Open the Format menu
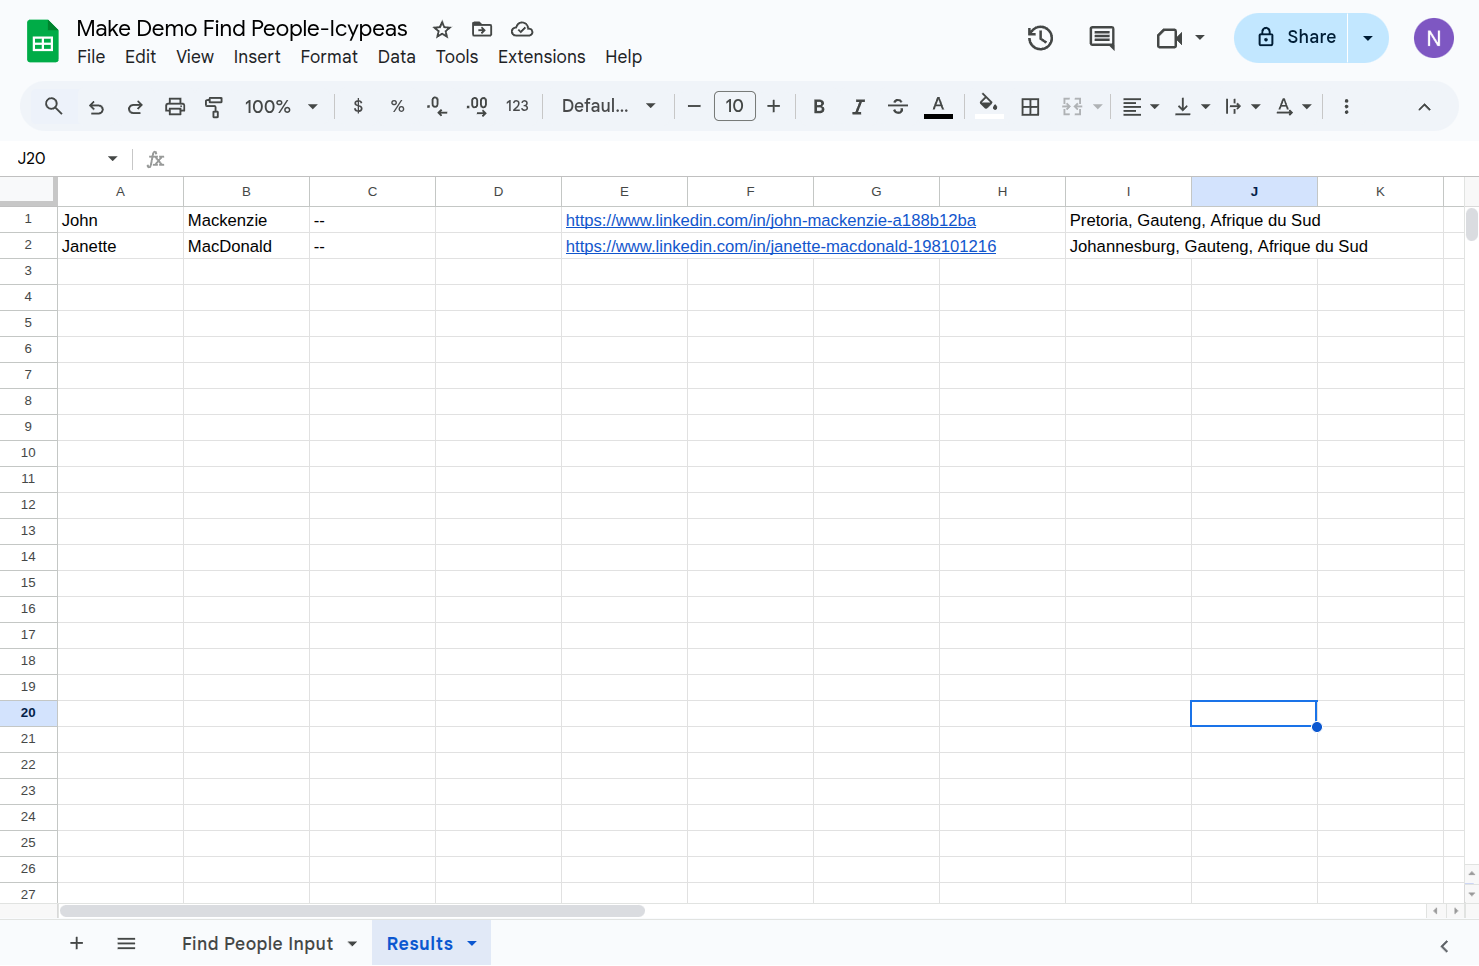Viewport: 1479px width, 966px height. (329, 57)
